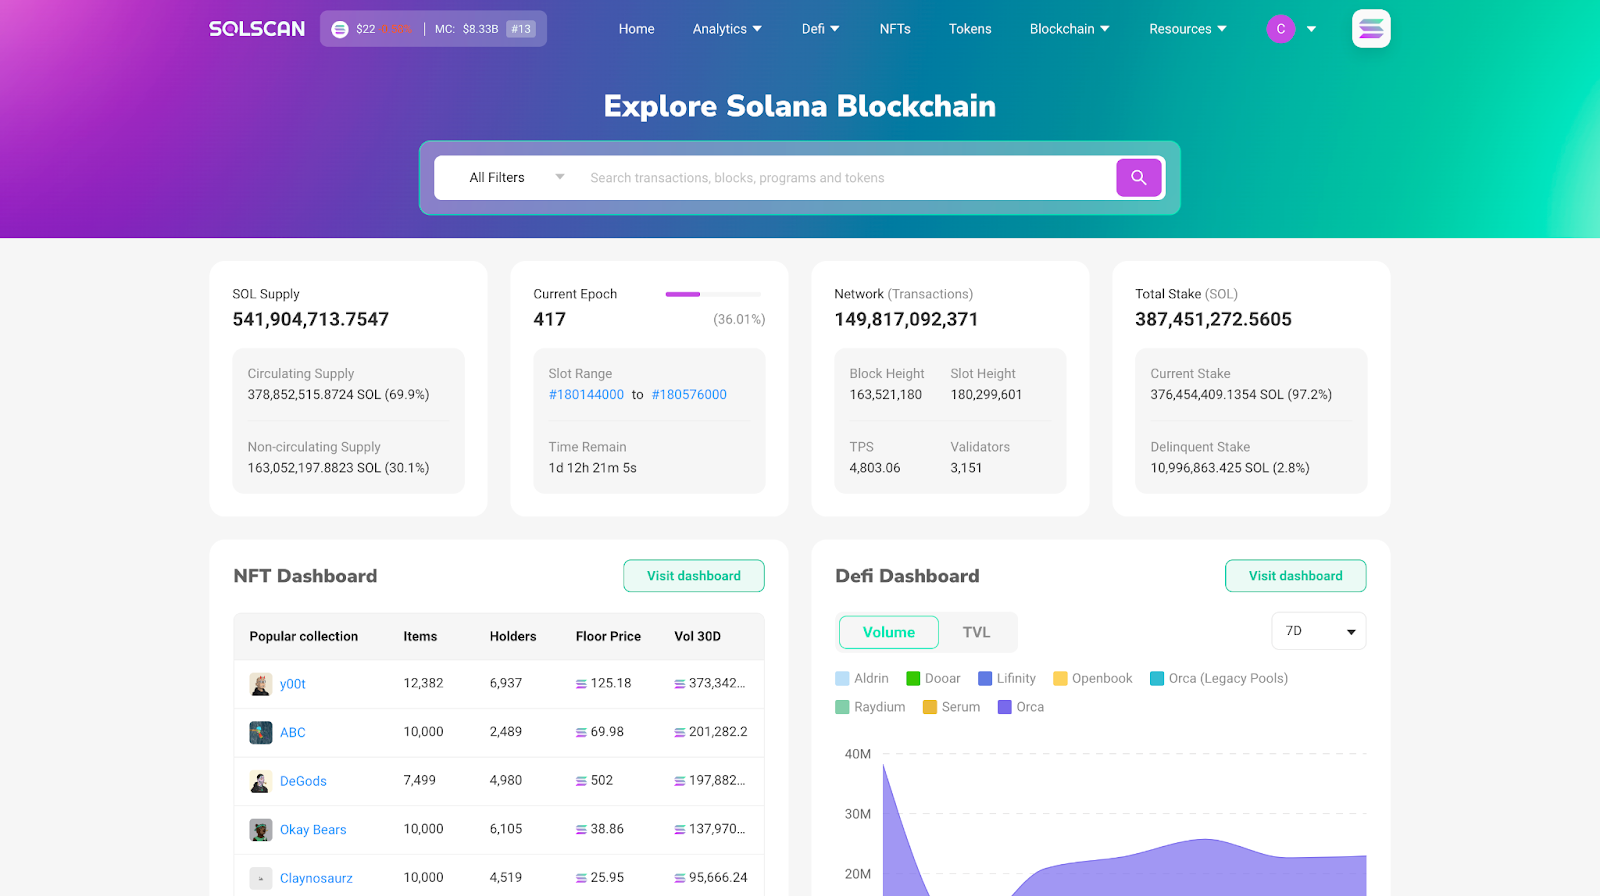Click in the search transactions field
This screenshot has width=1600, height=896.
(x=846, y=178)
